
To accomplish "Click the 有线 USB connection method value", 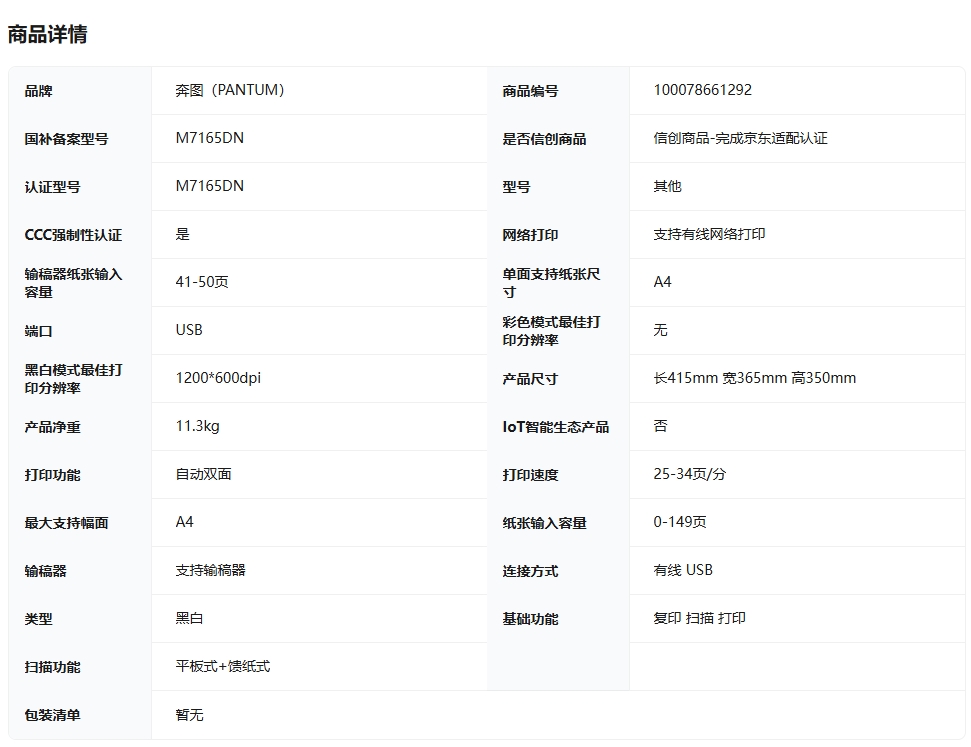I will (x=683, y=570).
